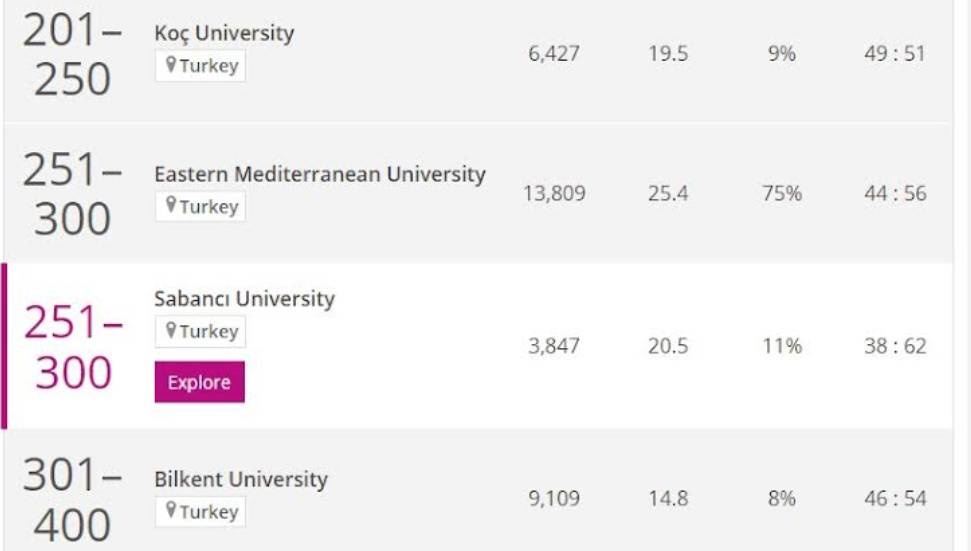This screenshot has height=551, width=971.
Task: Click the 13,809 student count value
Action: point(554,194)
